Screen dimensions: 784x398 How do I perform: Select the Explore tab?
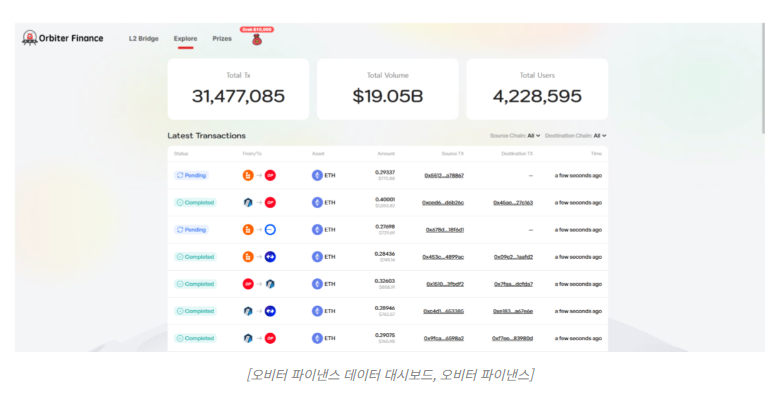(186, 38)
